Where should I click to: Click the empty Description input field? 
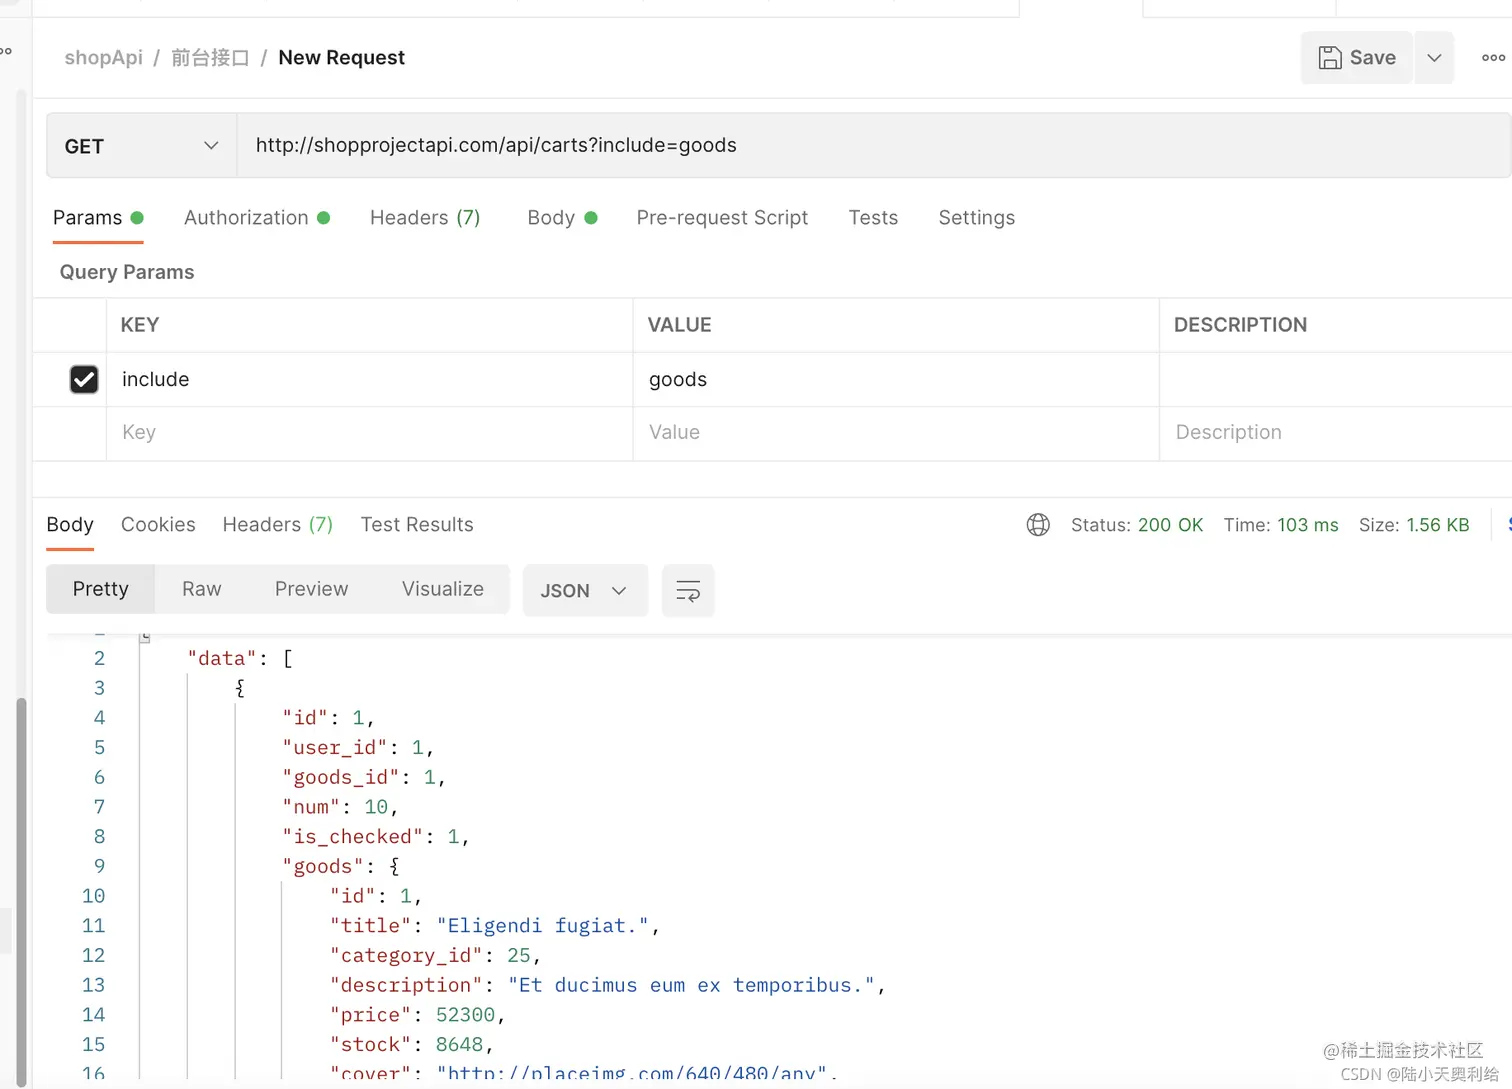pyautogui.click(x=1335, y=433)
